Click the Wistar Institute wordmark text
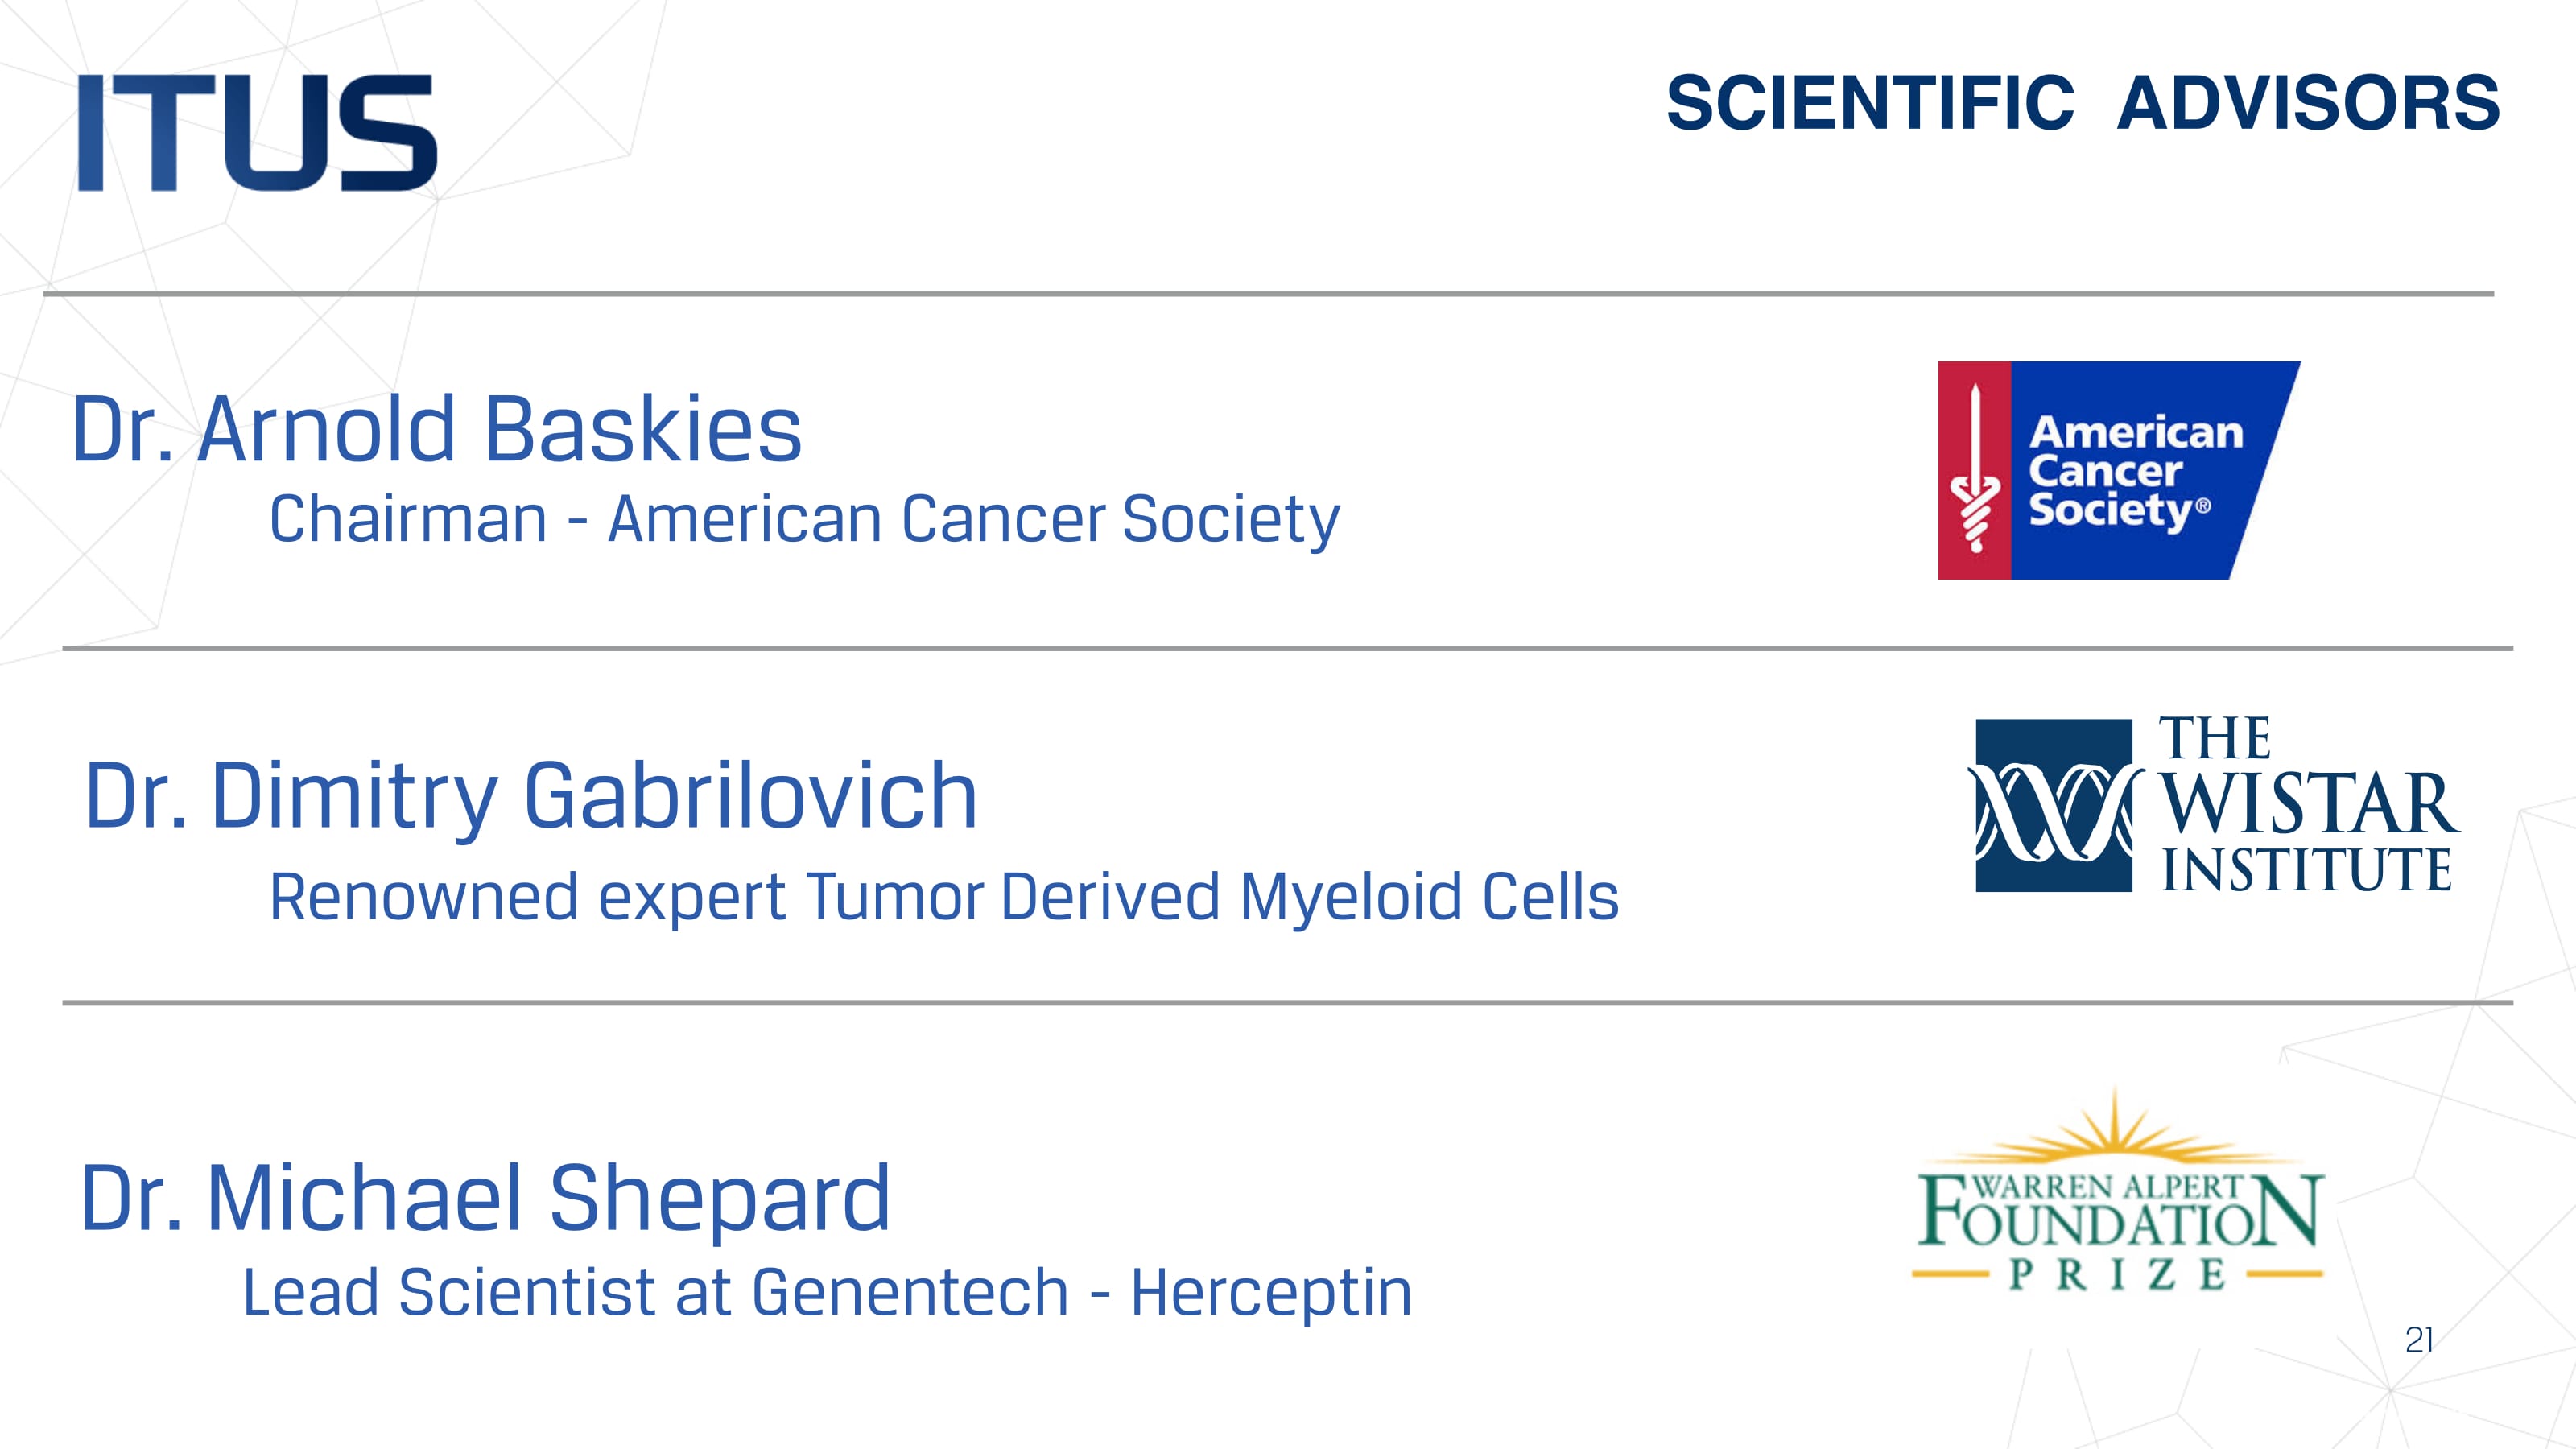The height and width of the screenshot is (1449, 2576). click(2306, 805)
